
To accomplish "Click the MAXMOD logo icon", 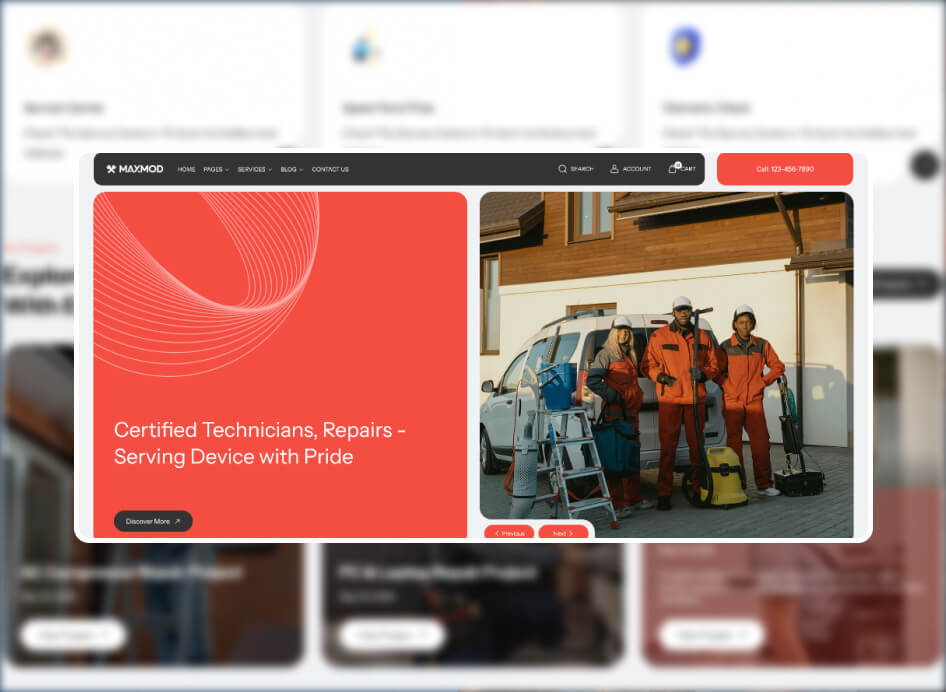I will click(111, 169).
